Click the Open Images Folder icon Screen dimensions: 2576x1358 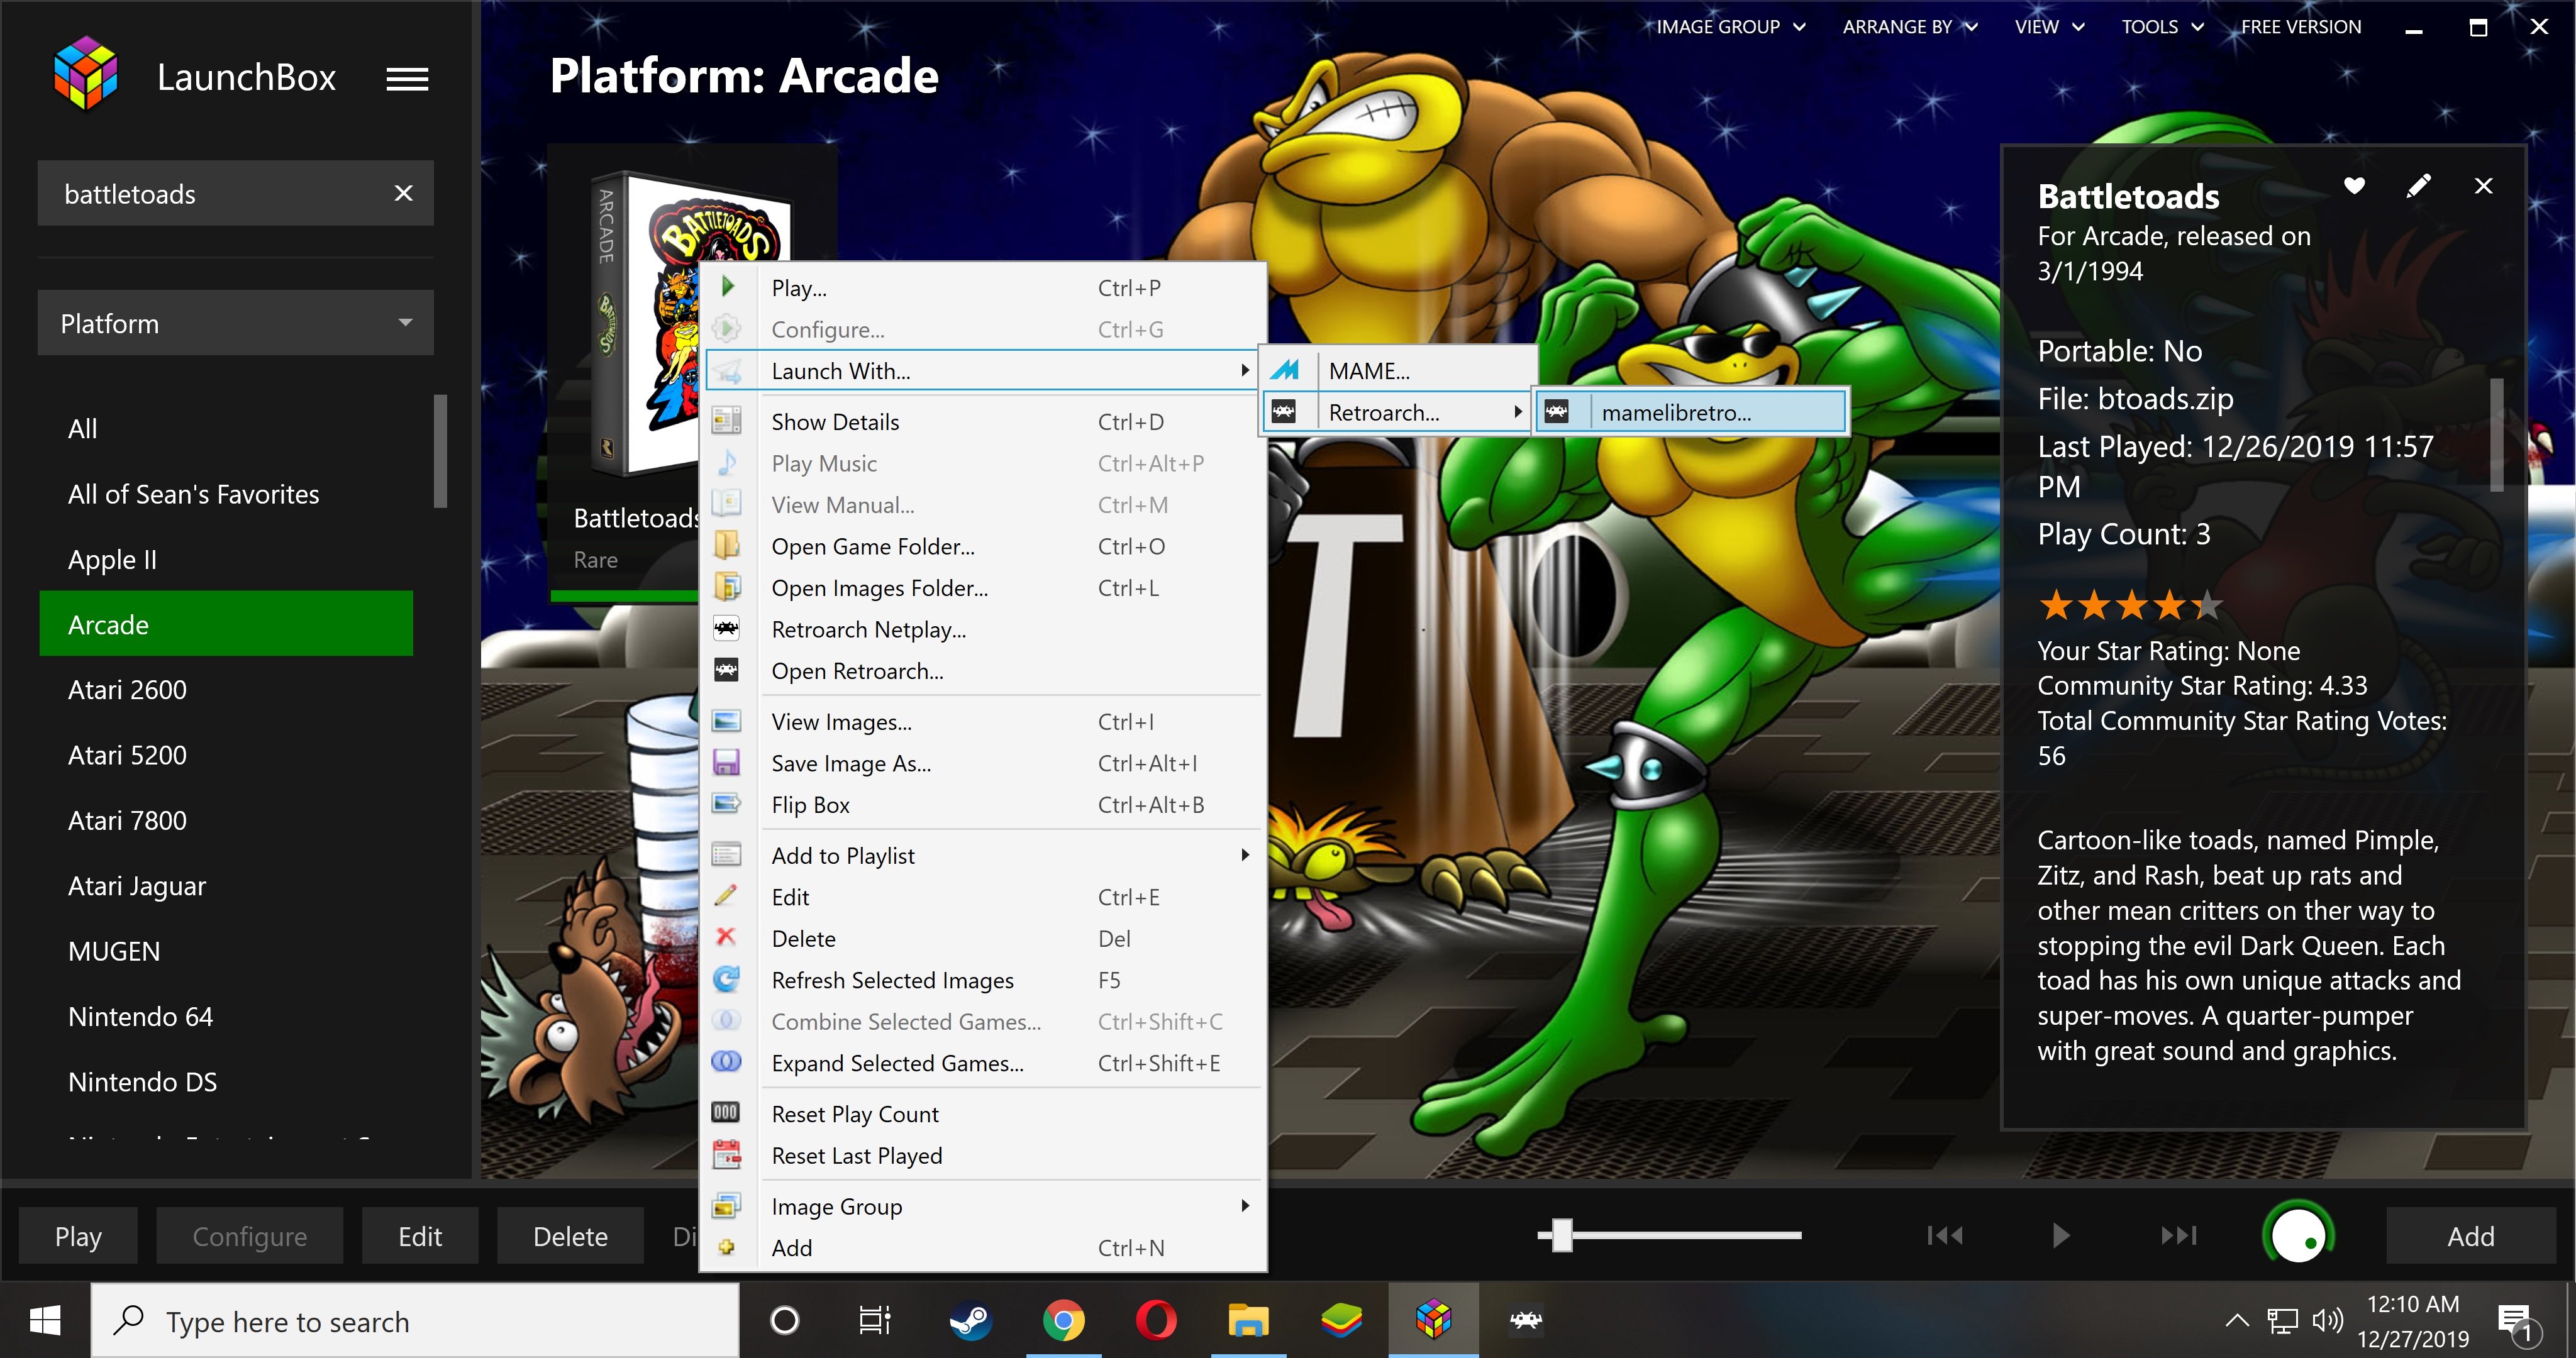pyautogui.click(x=726, y=587)
